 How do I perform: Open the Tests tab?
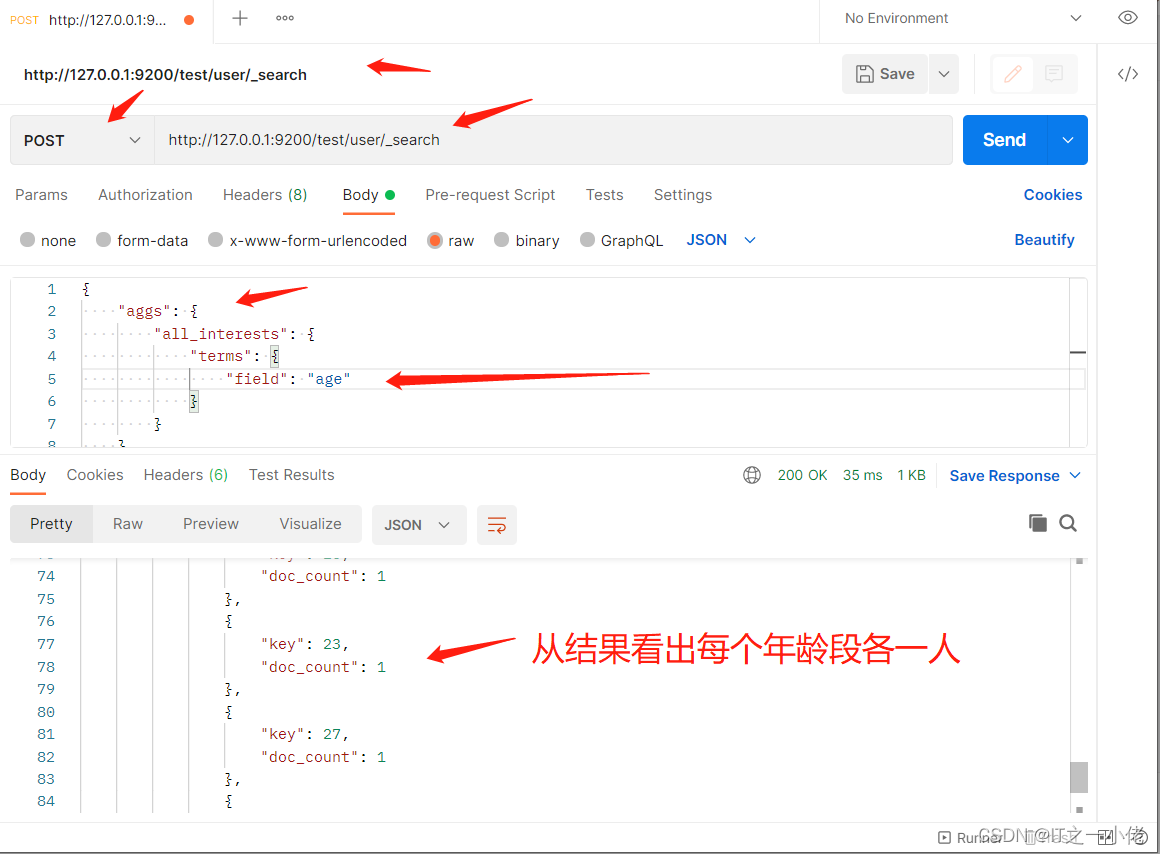click(x=604, y=195)
